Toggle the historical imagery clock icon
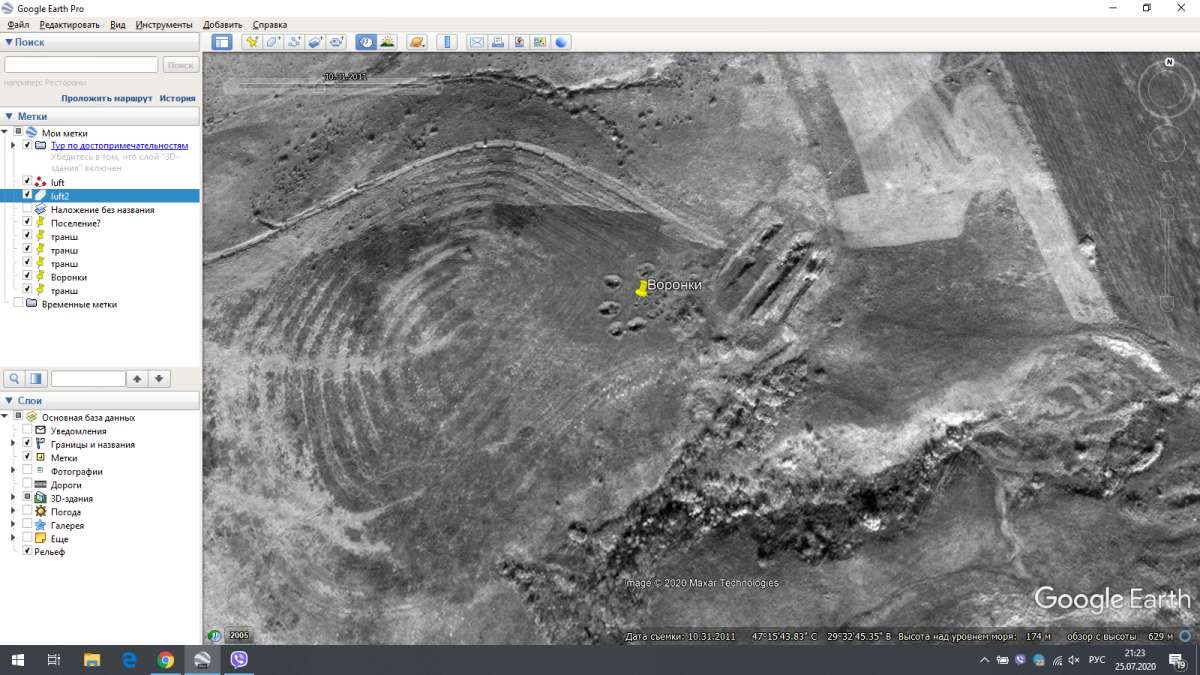1200x675 pixels. point(366,42)
